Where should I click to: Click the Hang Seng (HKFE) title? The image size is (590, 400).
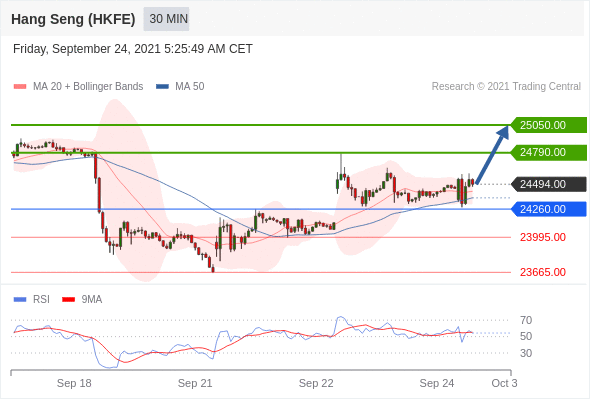pos(73,19)
